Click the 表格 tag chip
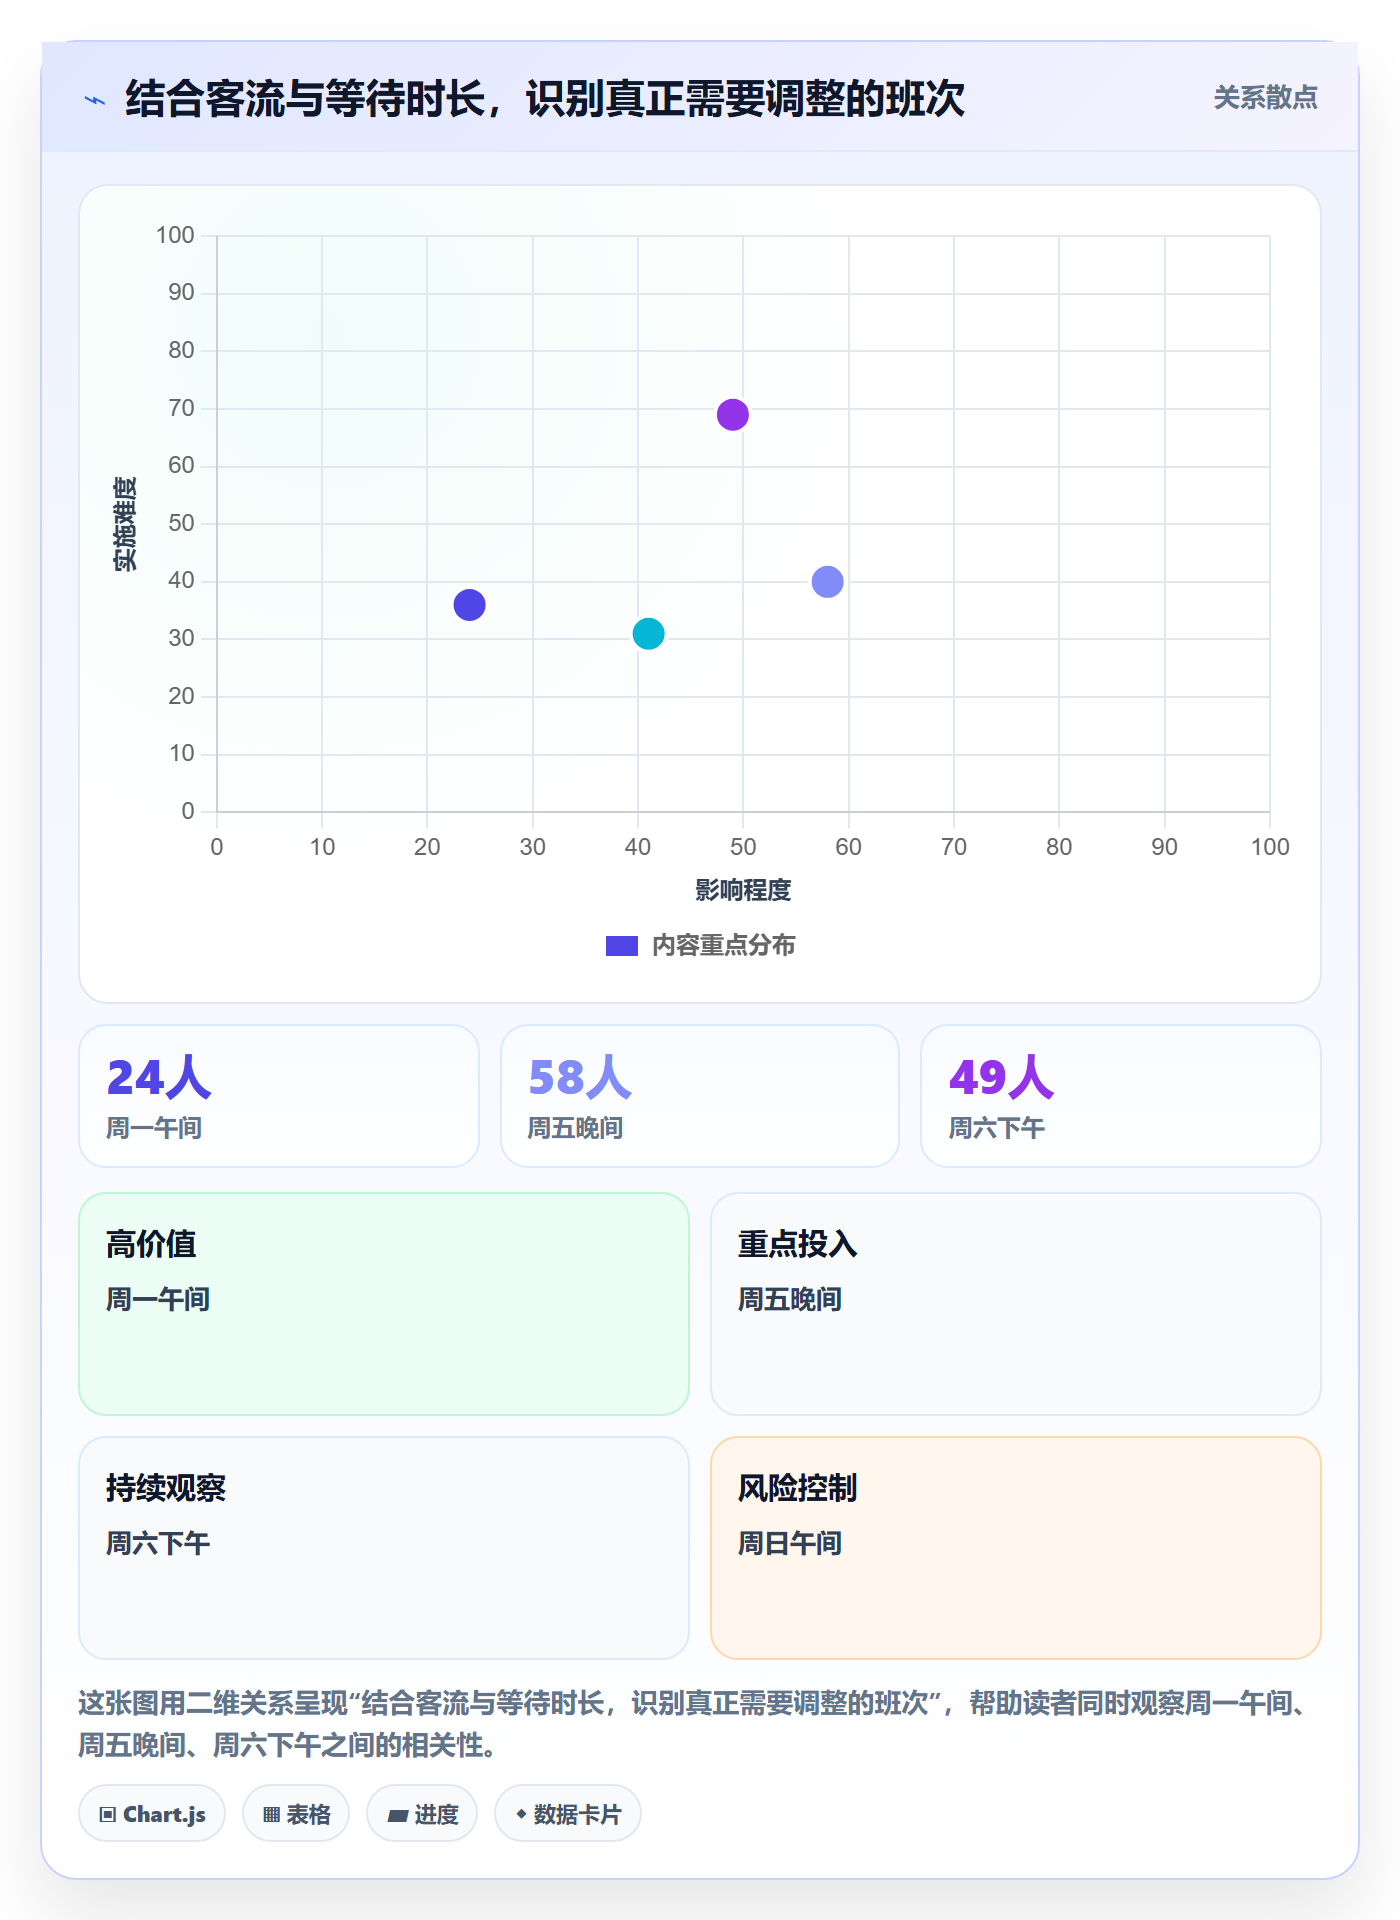 pos(296,1813)
